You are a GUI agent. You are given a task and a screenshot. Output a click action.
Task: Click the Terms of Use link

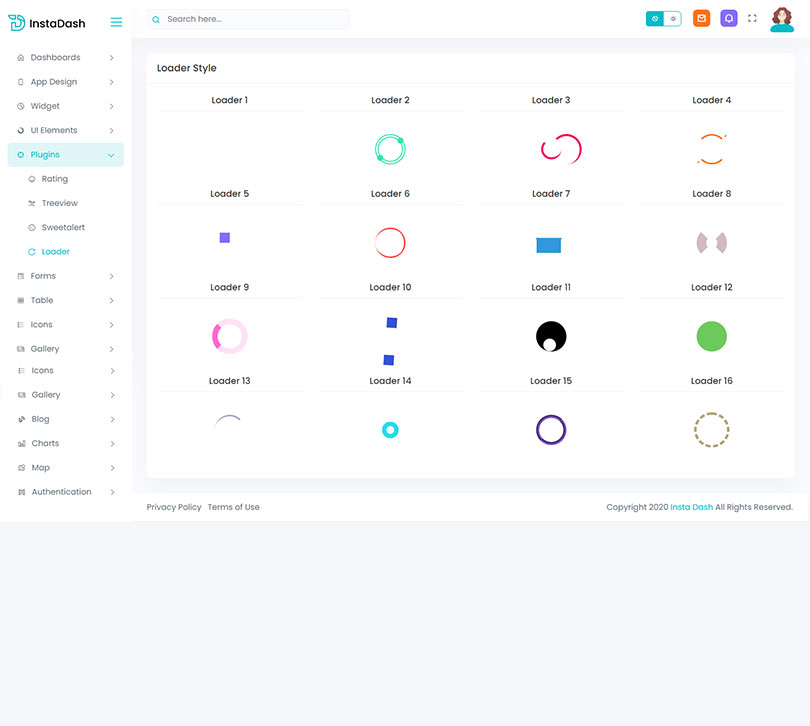[x=233, y=507]
